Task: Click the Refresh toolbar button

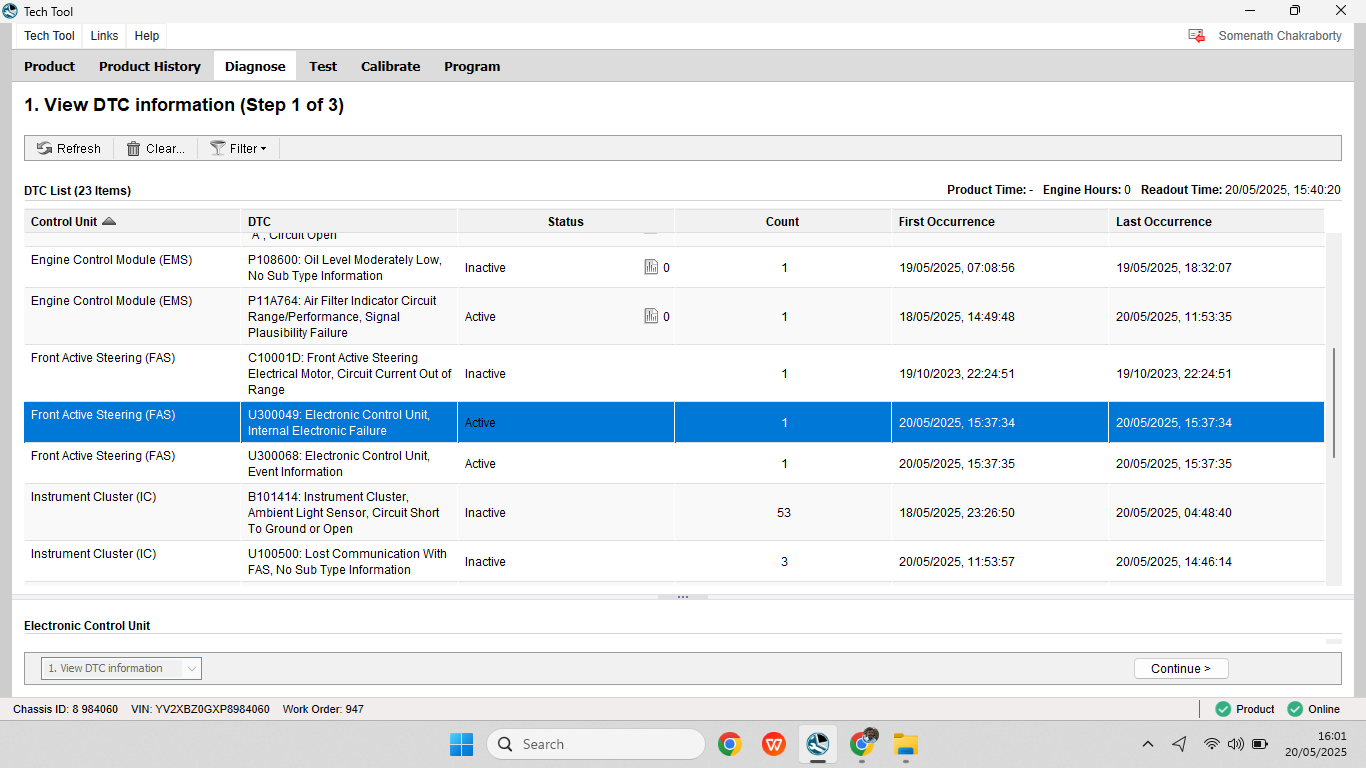Action: pos(69,148)
